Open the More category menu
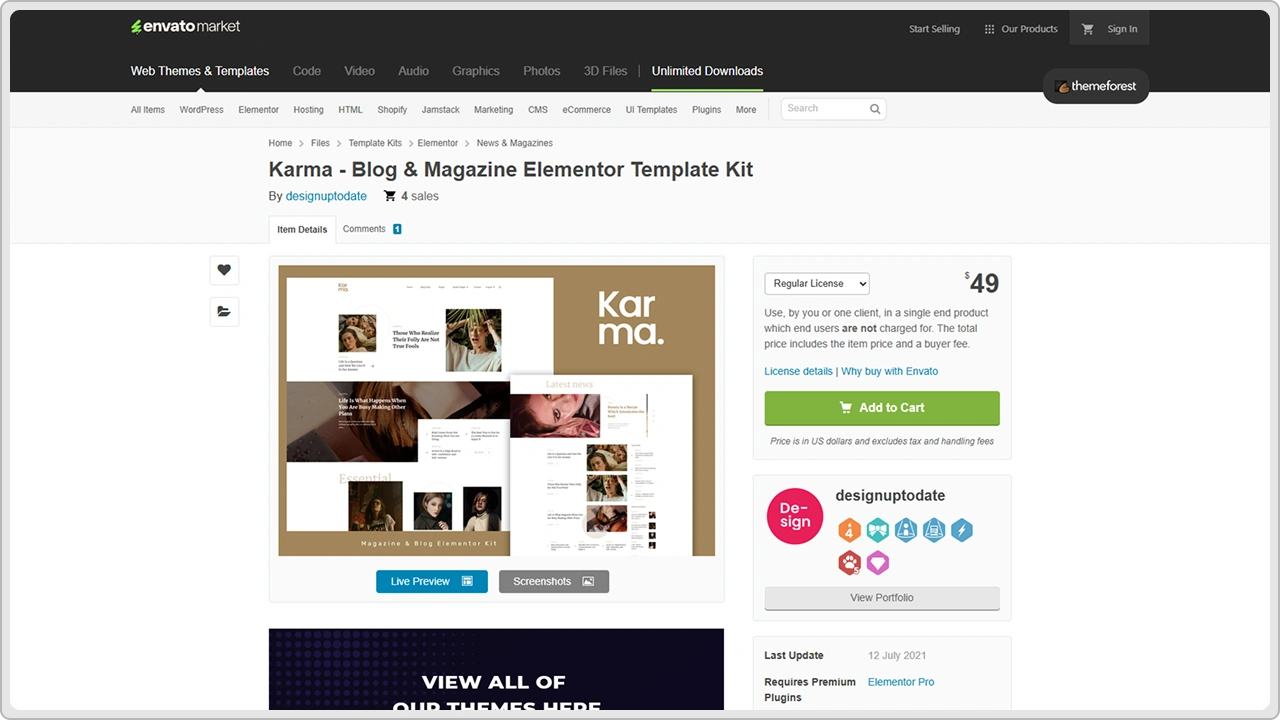This screenshot has height=720, width=1280. [x=746, y=110]
